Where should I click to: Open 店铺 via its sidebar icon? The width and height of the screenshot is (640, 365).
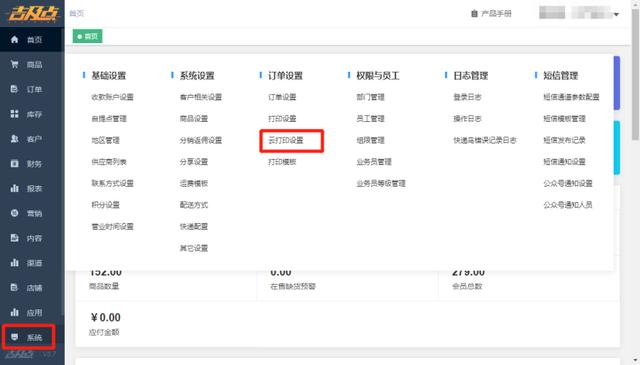(14, 287)
